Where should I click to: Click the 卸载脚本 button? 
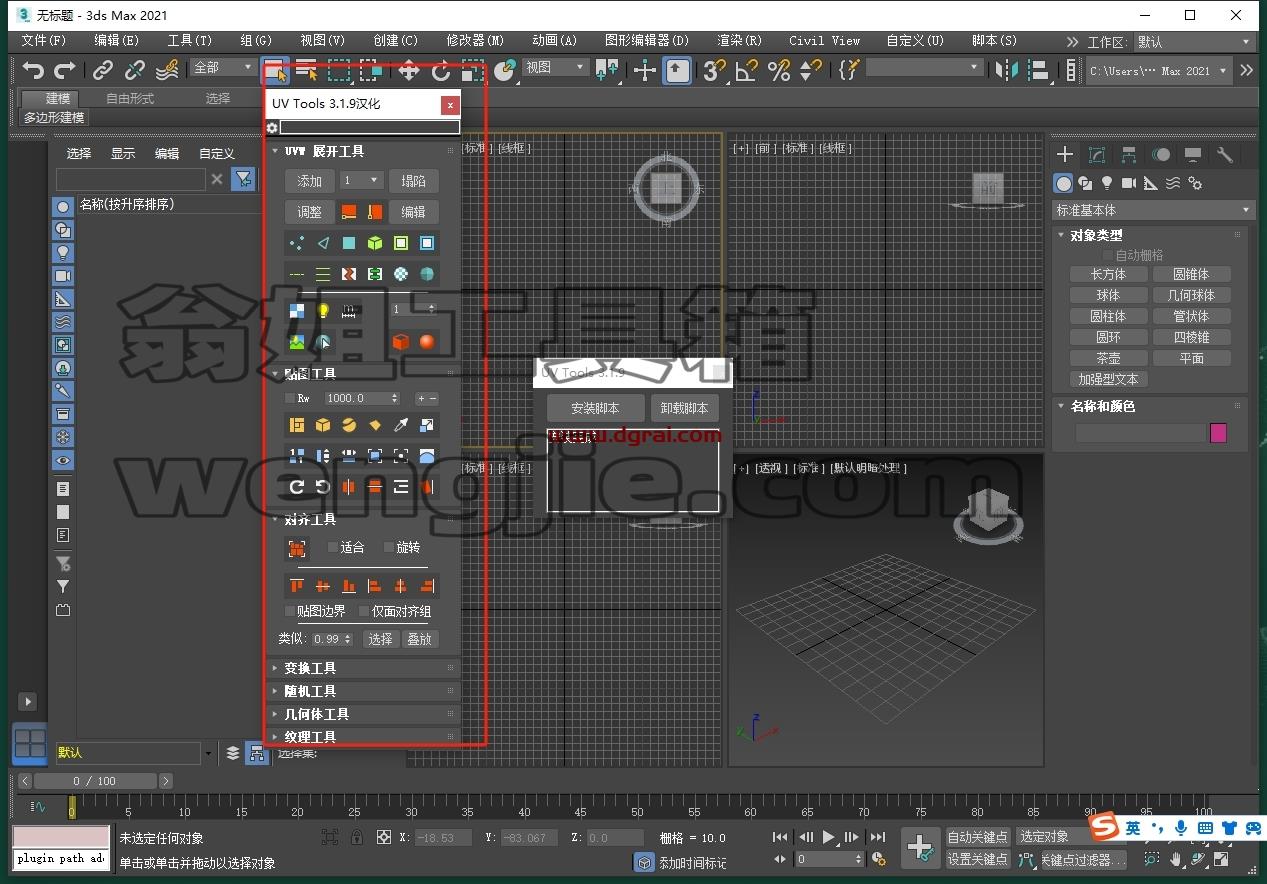(x=684, y=408)
